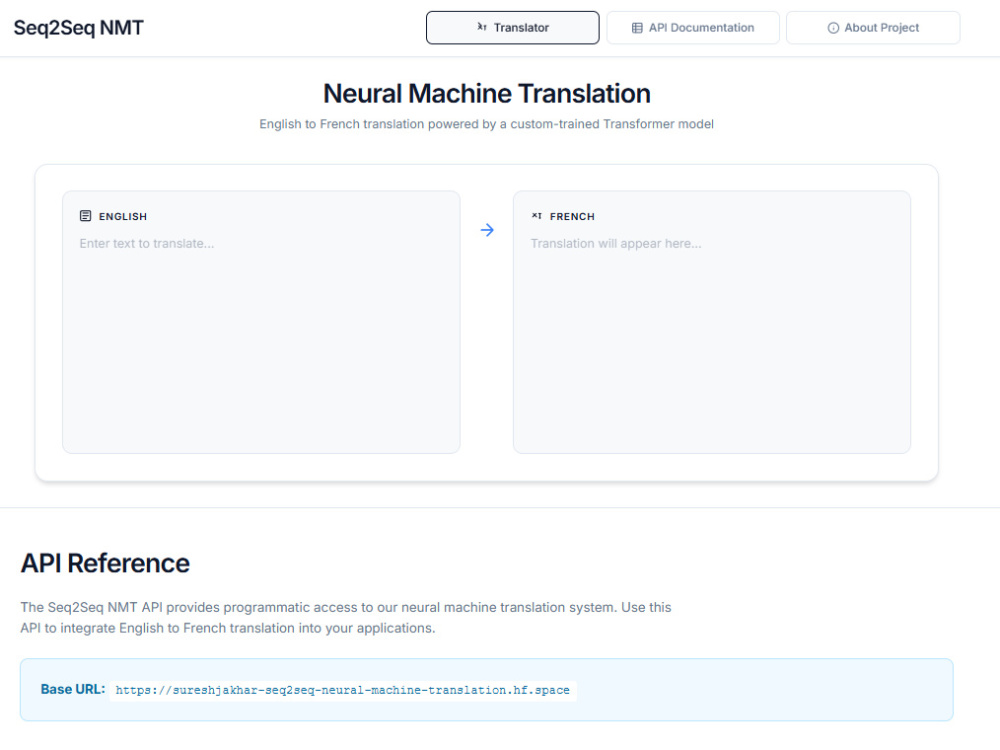
Task: Click the Neural Machine Translation heading
Action: 487,94
